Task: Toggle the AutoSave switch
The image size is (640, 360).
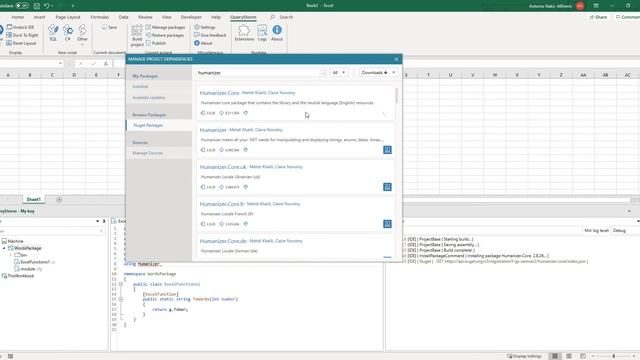Action: coord(22,6)
